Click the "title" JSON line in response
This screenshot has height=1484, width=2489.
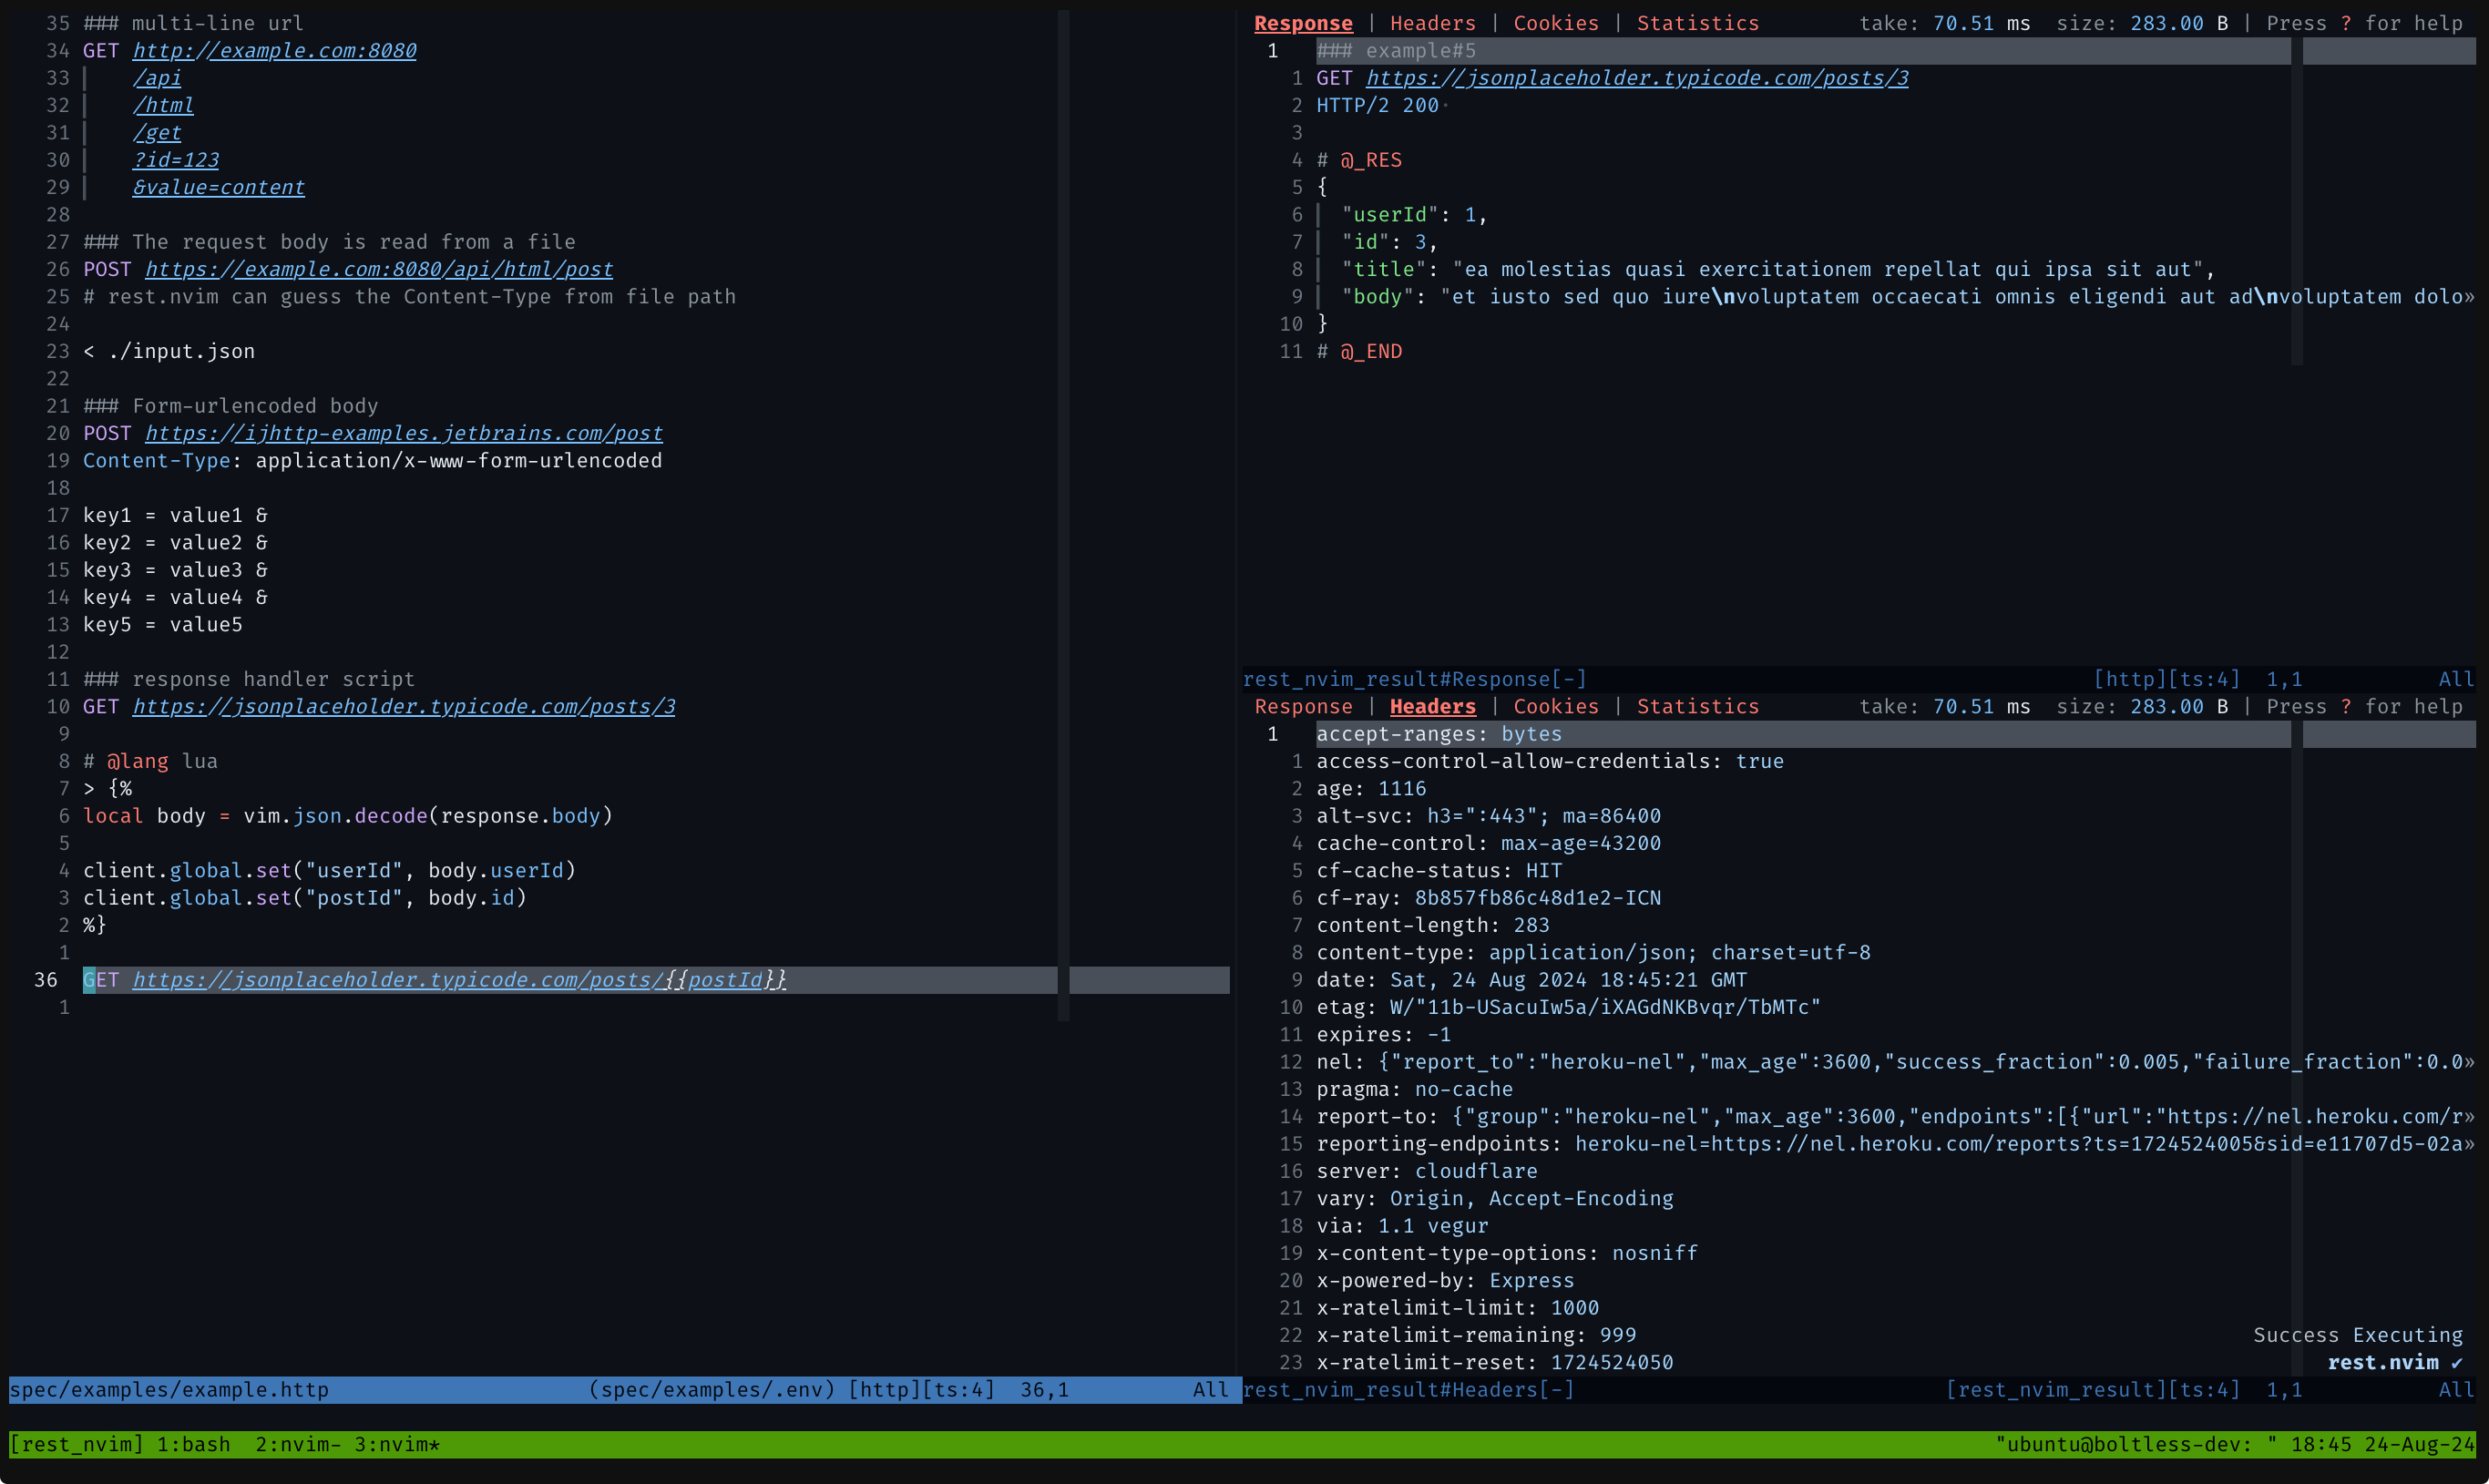1778,269
